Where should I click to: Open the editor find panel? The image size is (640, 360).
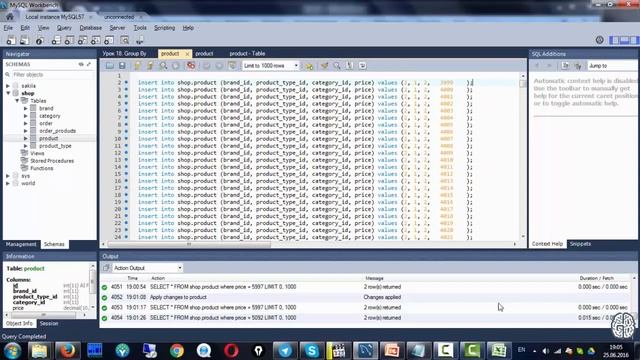click(337, 66)
